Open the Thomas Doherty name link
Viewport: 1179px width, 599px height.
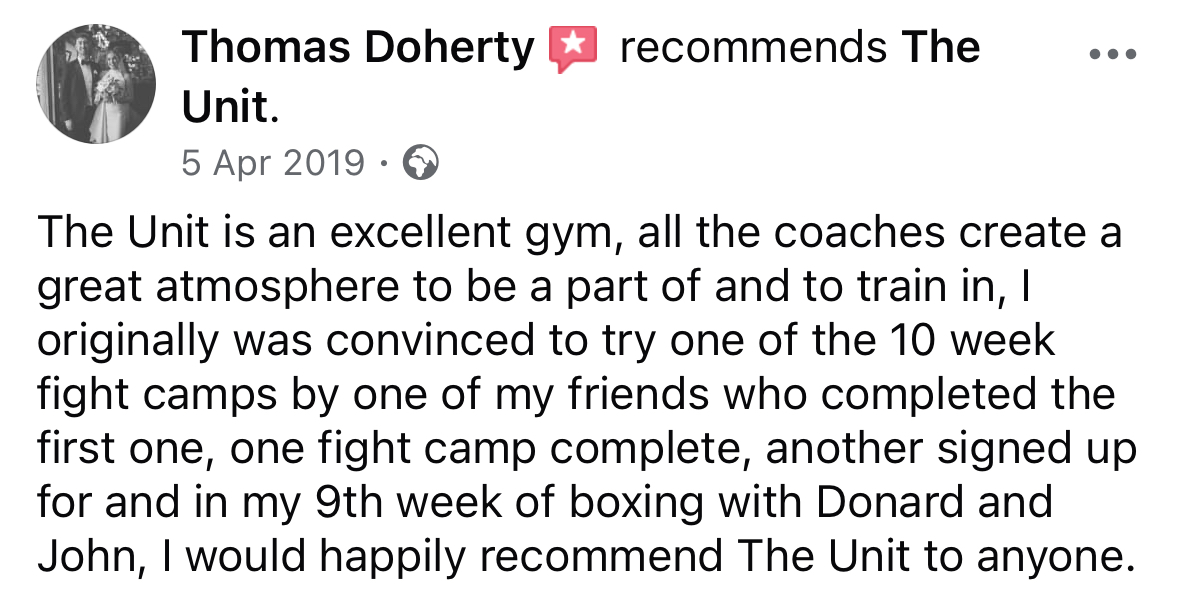(x=359, y=48)
